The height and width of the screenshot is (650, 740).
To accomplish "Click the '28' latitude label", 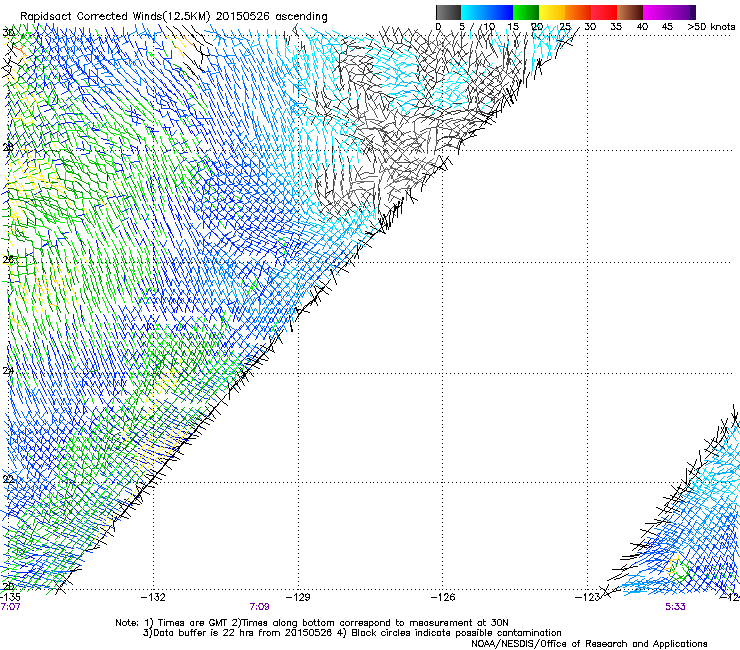I will (8, 147).
